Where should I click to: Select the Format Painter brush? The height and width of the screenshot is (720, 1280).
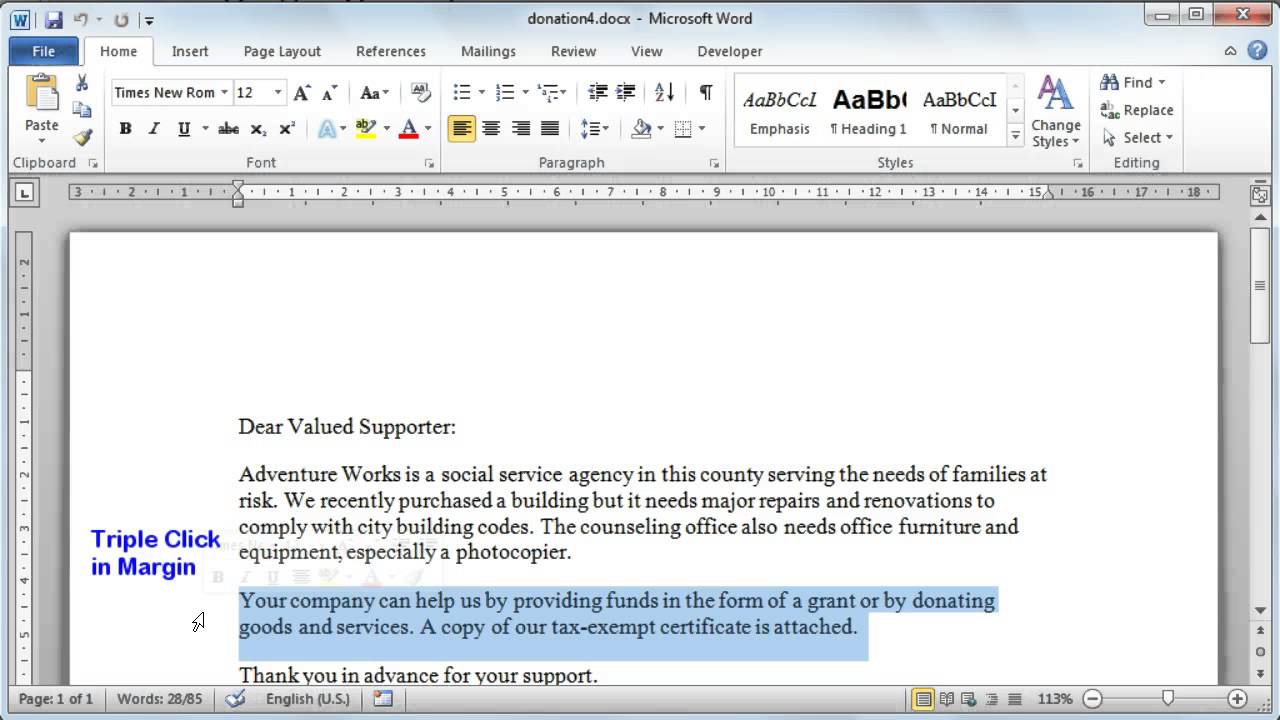[x=82, y=137]
